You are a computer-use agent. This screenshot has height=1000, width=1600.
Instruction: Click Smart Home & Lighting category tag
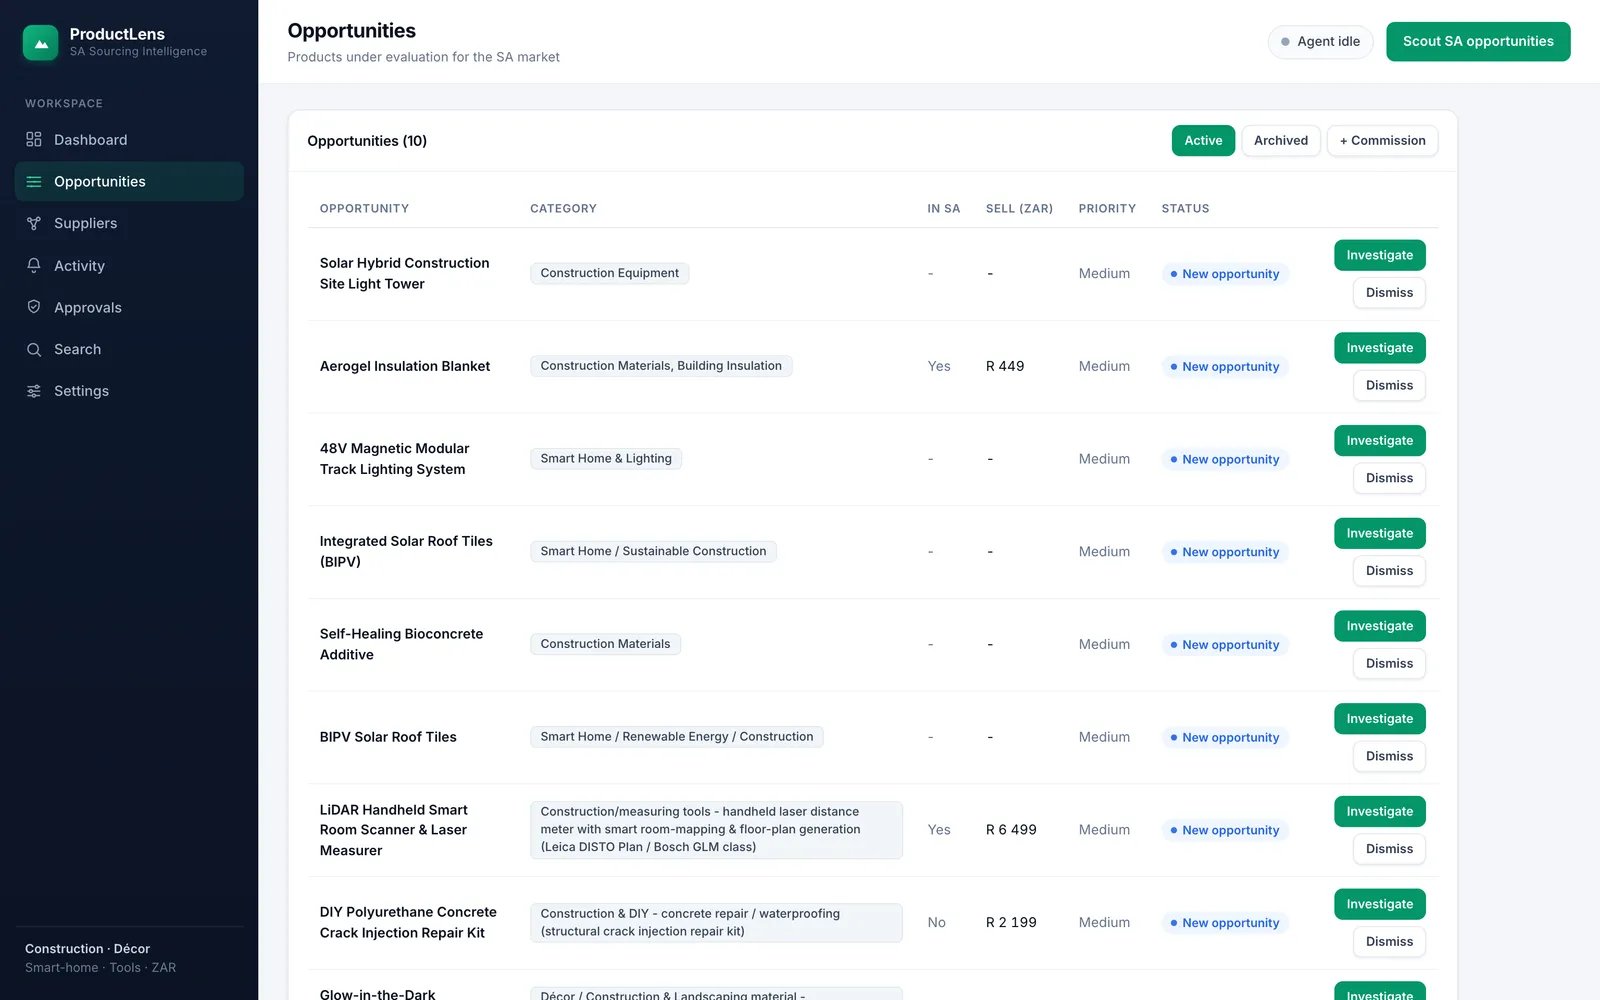click(x=606, y=459)
